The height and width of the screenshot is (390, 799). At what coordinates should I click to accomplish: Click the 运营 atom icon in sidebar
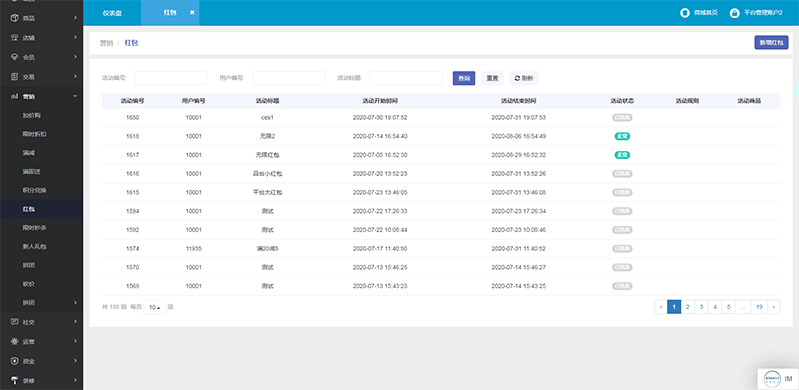pos(15,341)
